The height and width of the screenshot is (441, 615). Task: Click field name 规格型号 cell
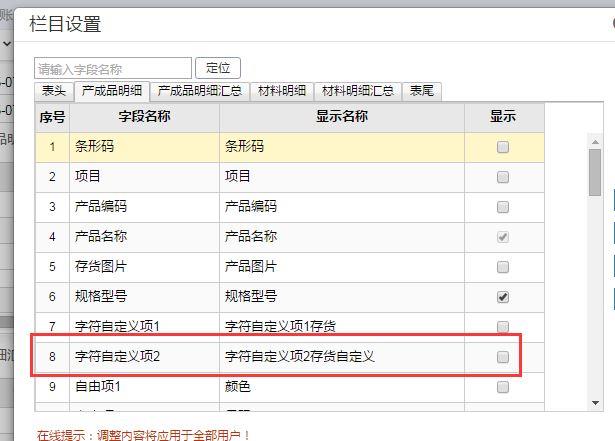(x=144, y=297)
